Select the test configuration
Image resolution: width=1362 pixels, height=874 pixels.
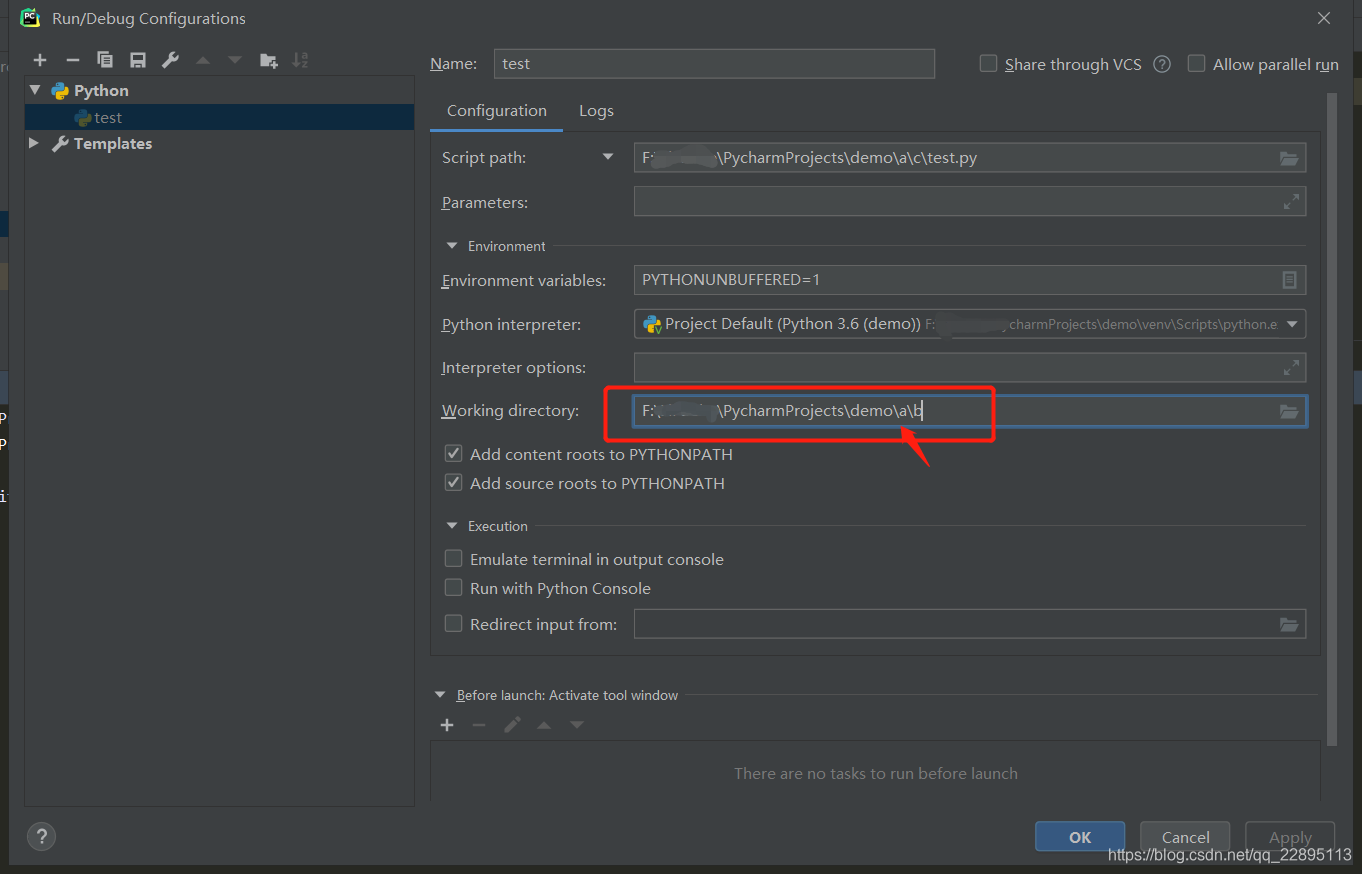(219, 117)
